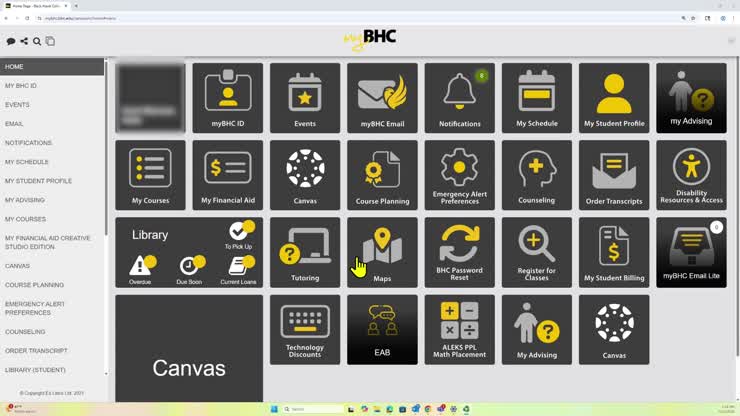Open Emergency Alert Preferences tile
The image size is (740, 416).
[x=460, y=175]
